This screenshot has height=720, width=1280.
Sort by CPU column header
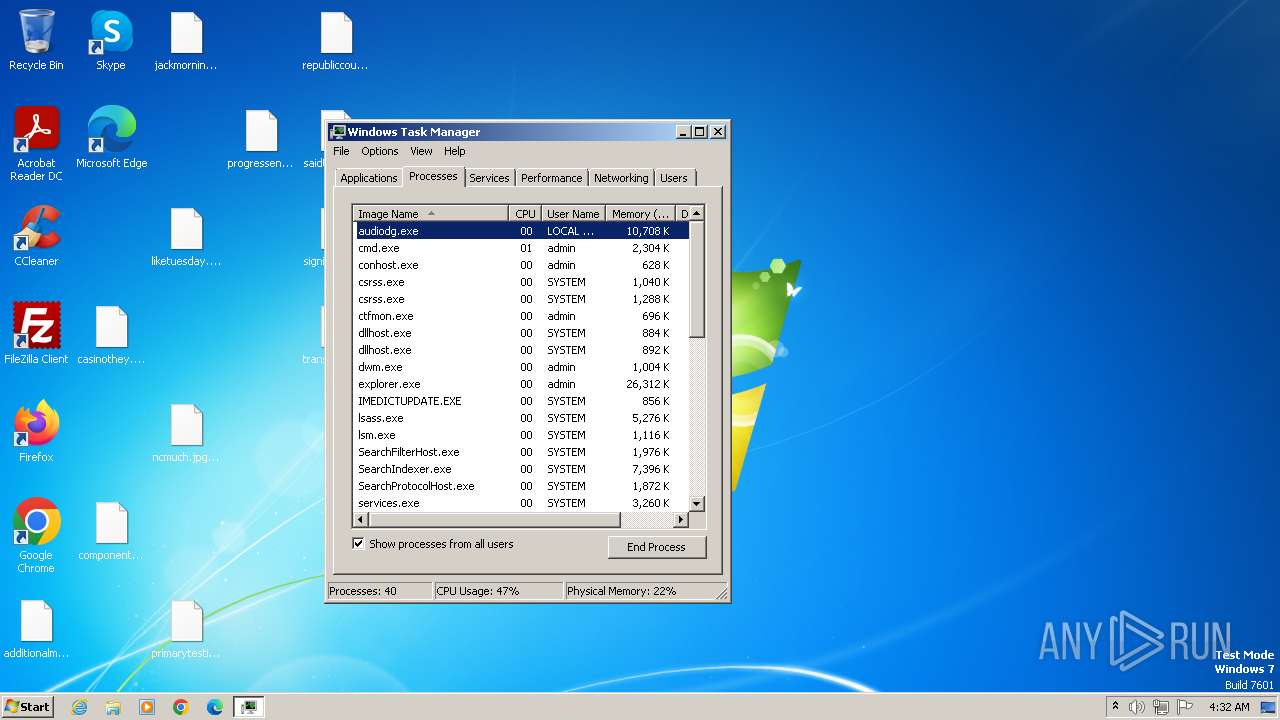[x=525, y=214]
